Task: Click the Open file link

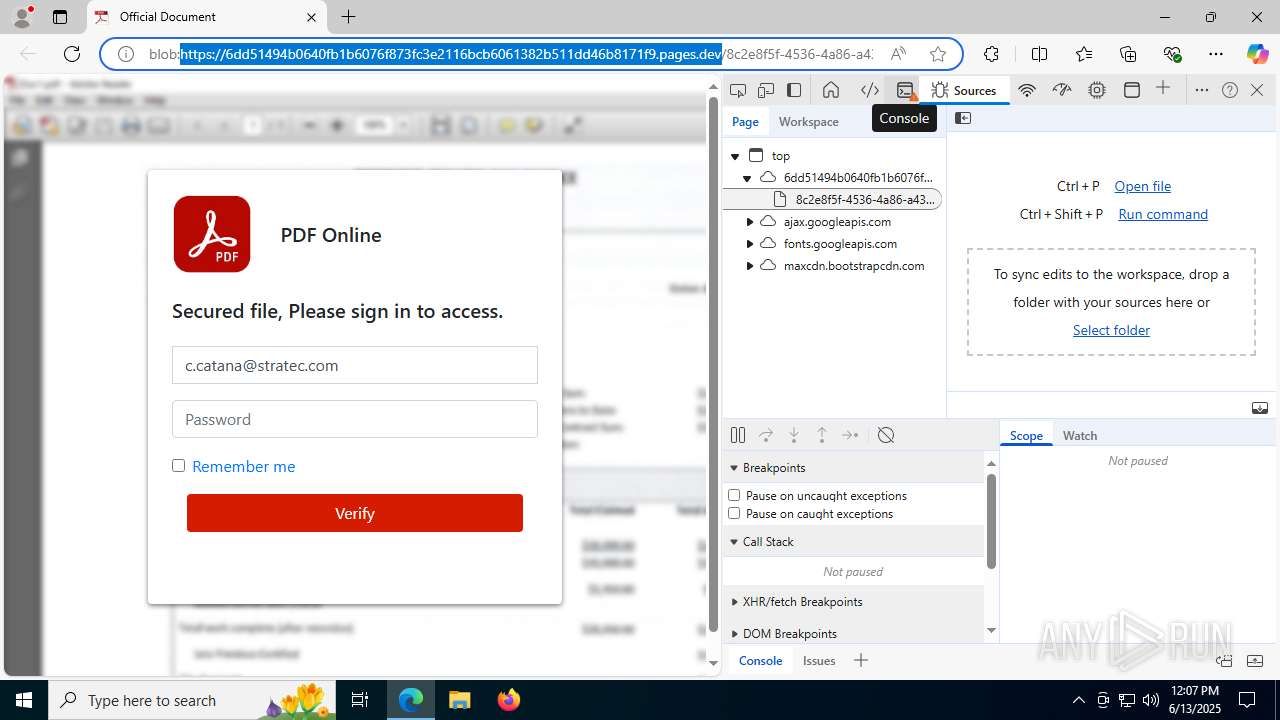Action: 1142,186
